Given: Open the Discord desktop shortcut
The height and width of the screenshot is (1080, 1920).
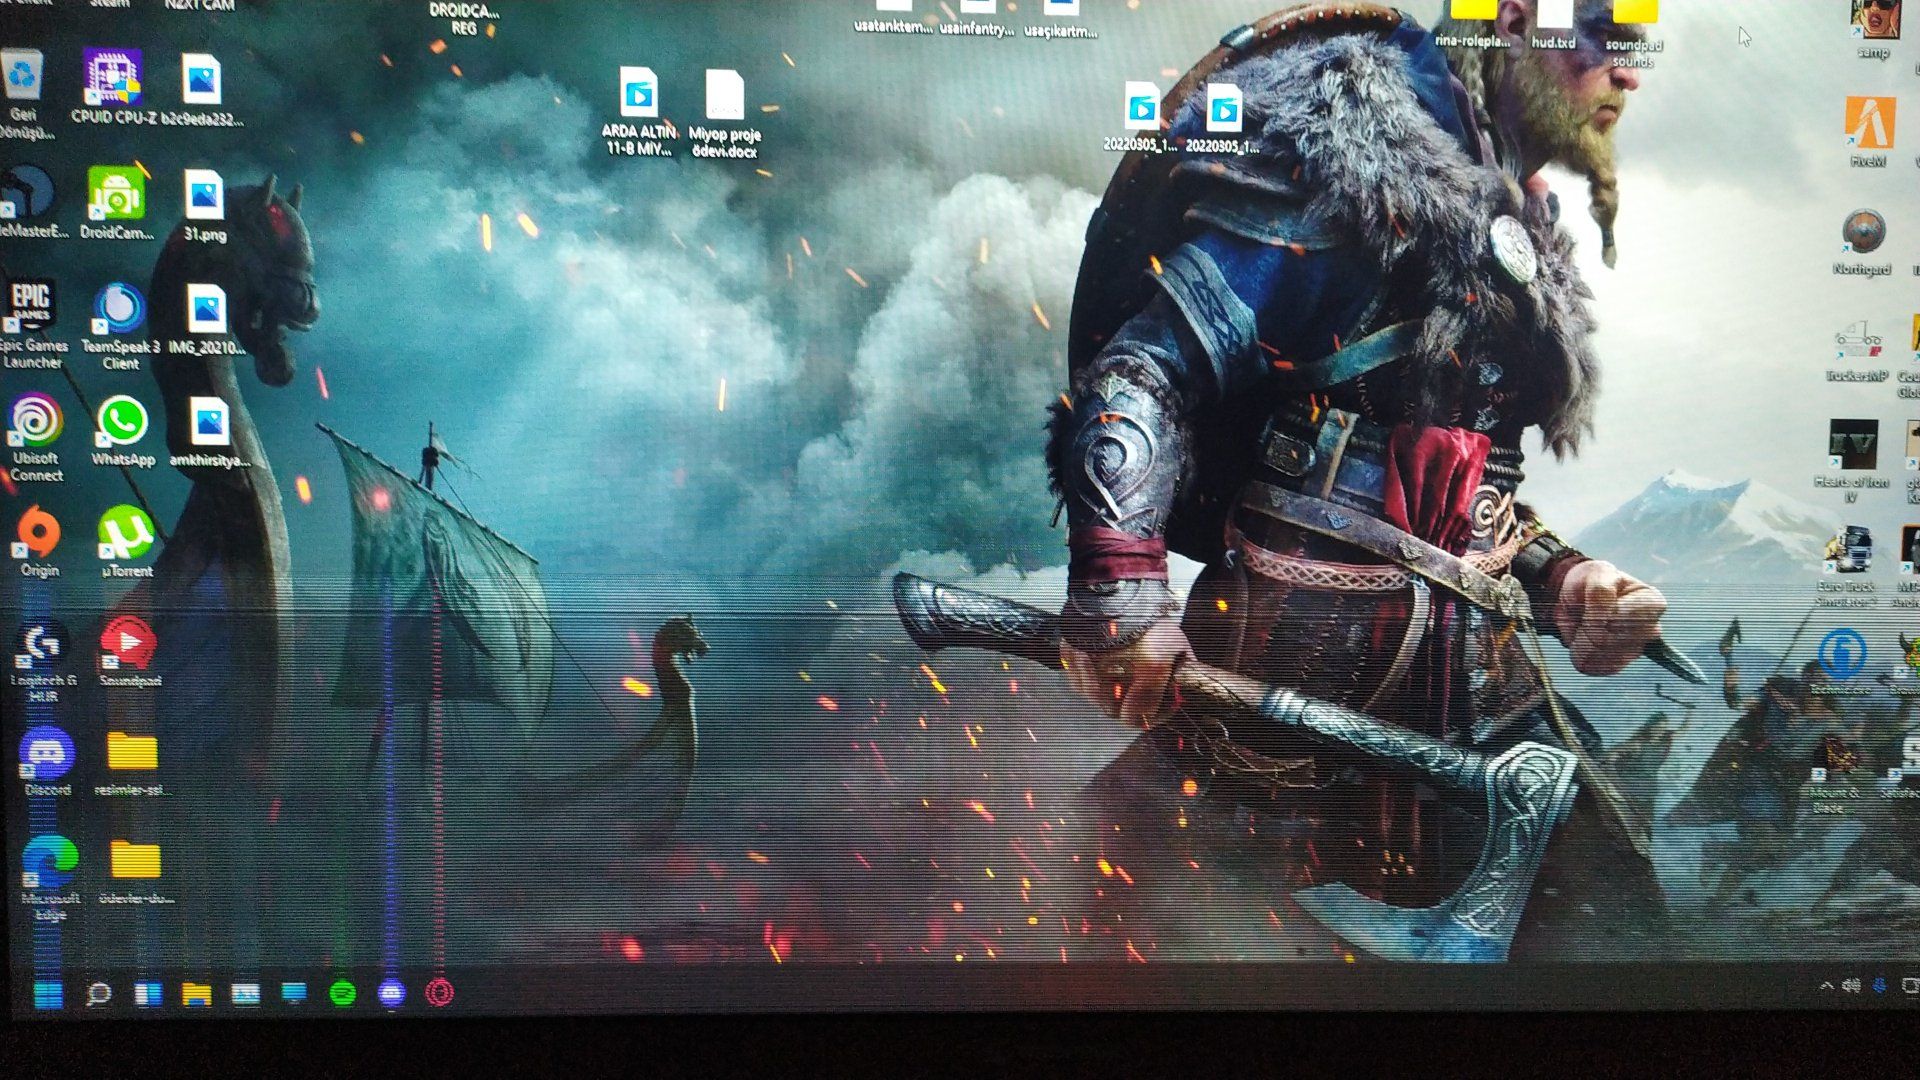Looking at the screenshot, I should click(46, 753).
